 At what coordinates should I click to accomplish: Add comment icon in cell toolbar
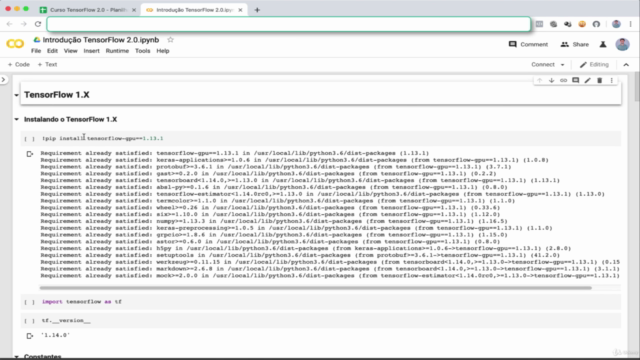coord(576,80)
